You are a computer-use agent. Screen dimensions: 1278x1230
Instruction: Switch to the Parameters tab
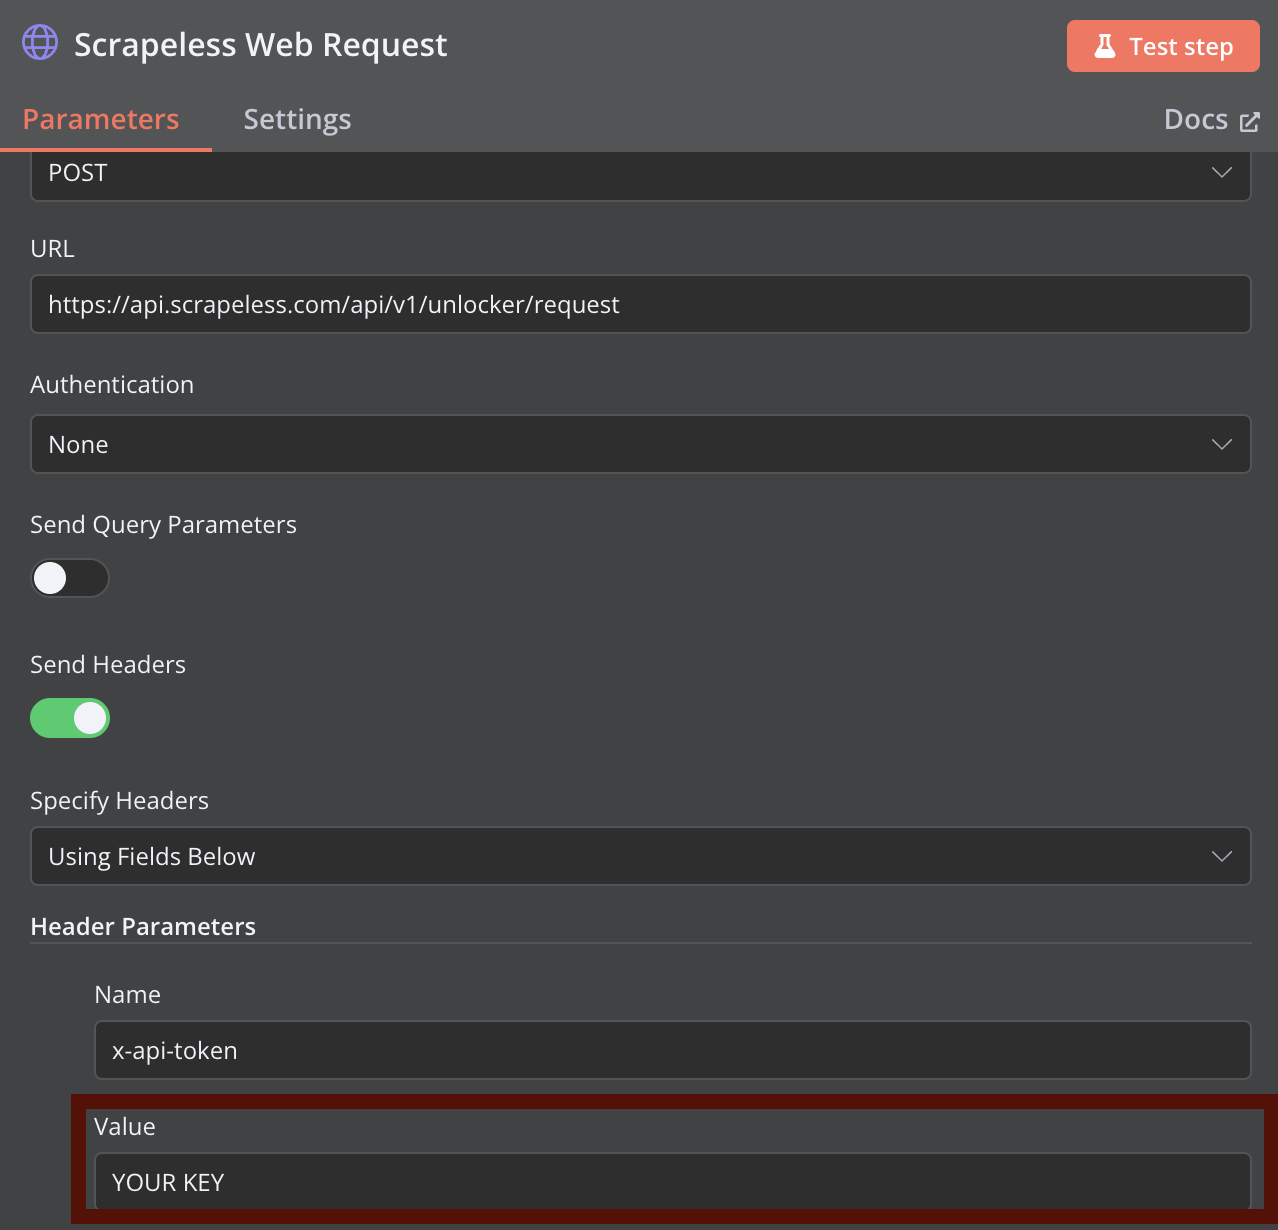101,120
